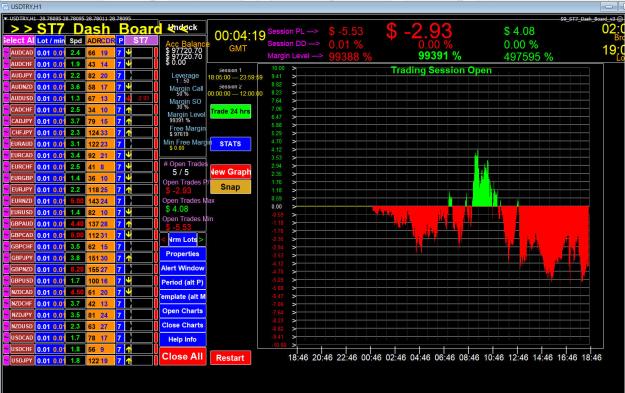
Task: Click the down arrow in the GBPCAD row
Action: click(129, 235)
